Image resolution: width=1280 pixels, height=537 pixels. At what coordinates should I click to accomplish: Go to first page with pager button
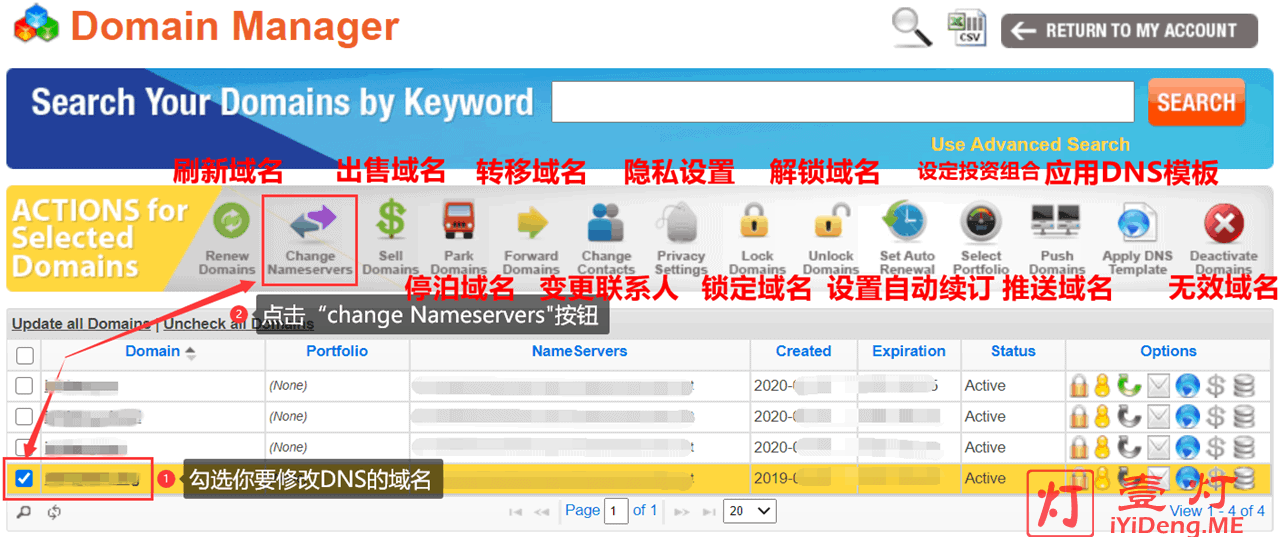click(516, 511)
